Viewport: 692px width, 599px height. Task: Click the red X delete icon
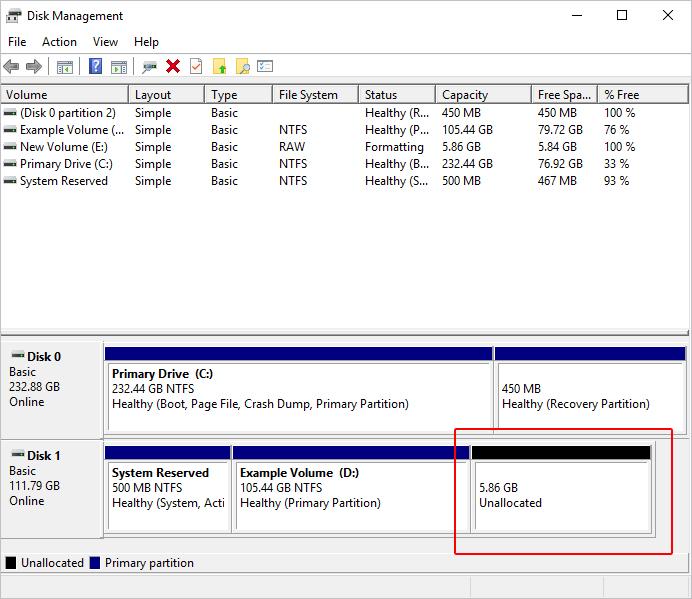(173, 67)
